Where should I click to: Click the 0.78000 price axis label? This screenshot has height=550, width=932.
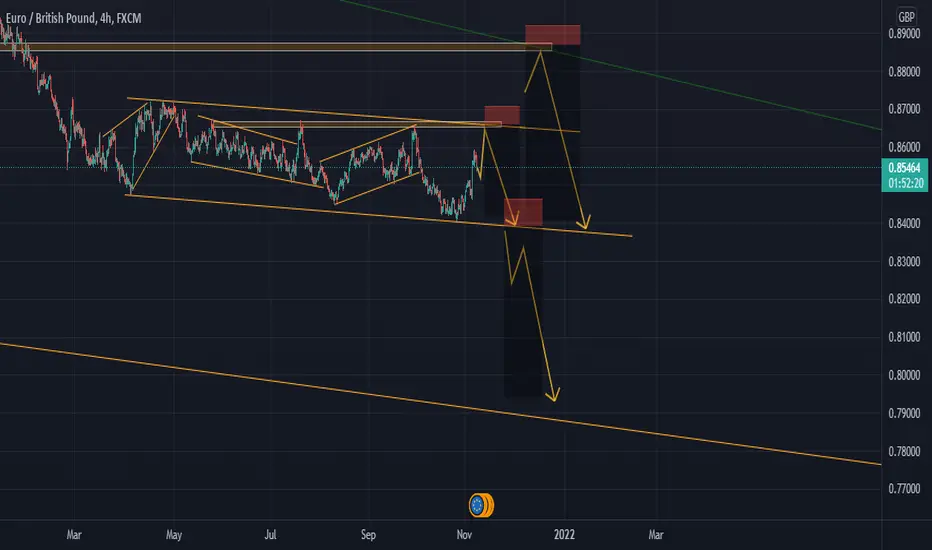tap(904, 451)
